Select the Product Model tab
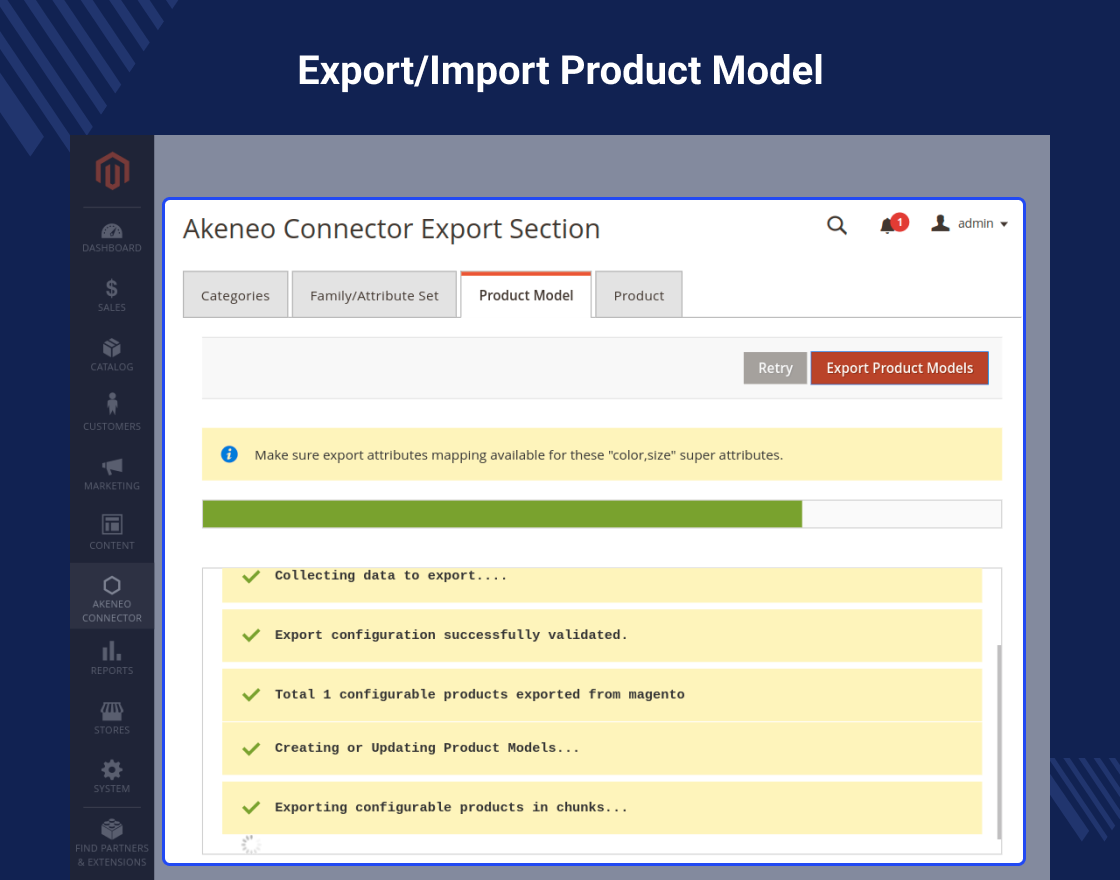Viewport: 1120px width, 880px height. pos(526,295)
